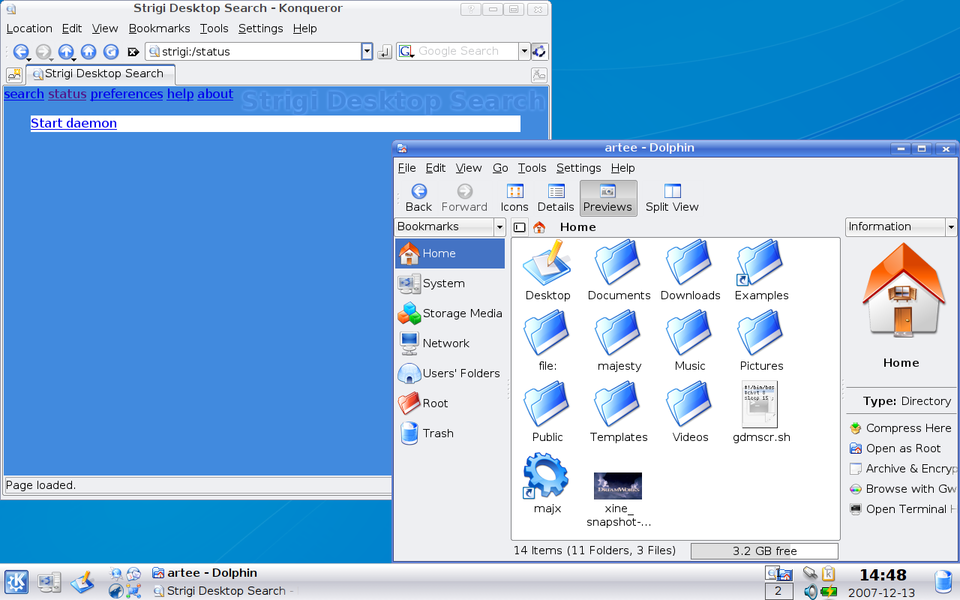
Task: Toggle Previews mode in Dolphin
Action: pyautogui.click(x=608, y=198)
